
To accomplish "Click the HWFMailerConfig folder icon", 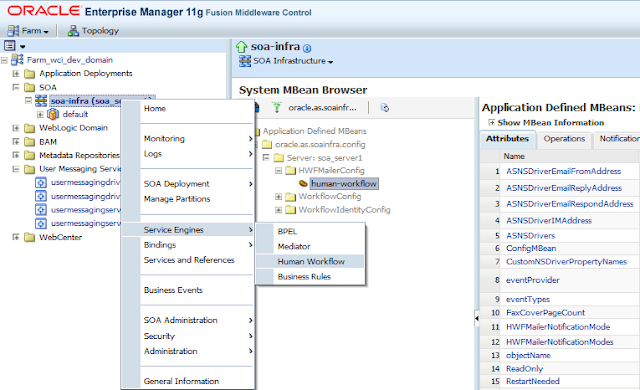I will point(291,171).
